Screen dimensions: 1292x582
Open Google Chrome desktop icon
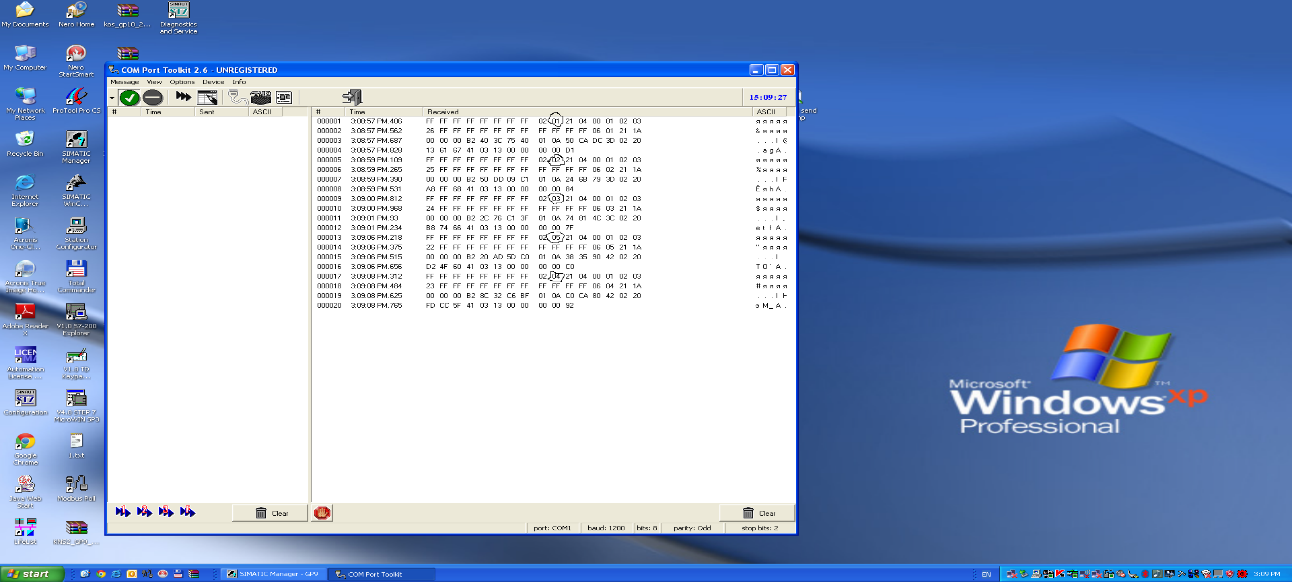click(25, 447)
